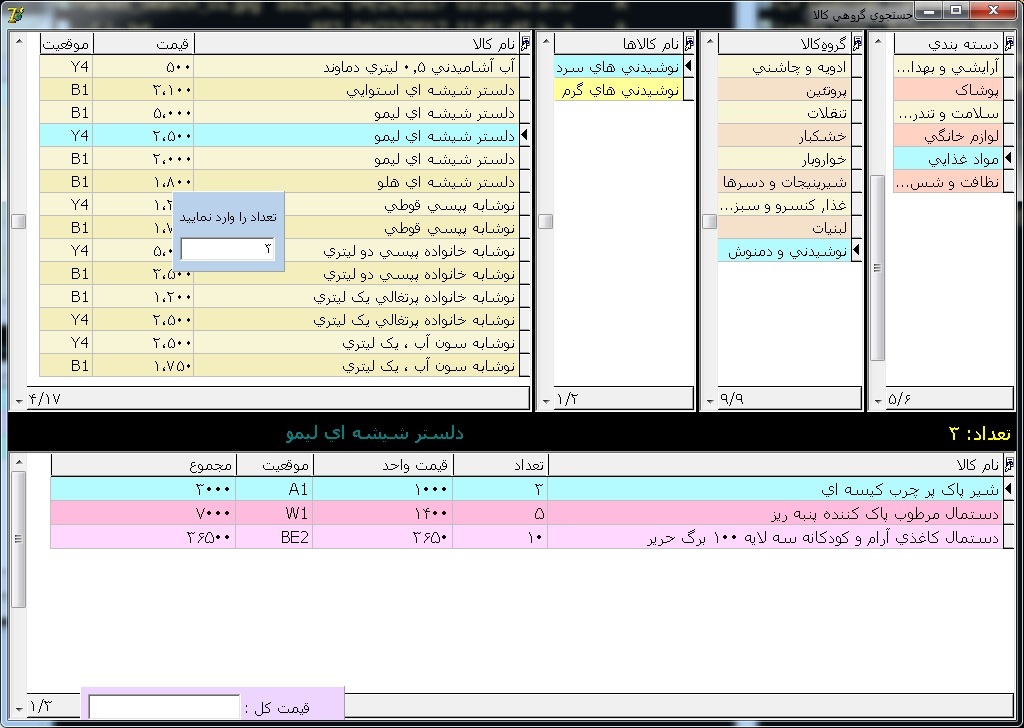
Task: Click the موقعيت column header in the product grid
Action: pyautogui.click(x=66, y=44)
